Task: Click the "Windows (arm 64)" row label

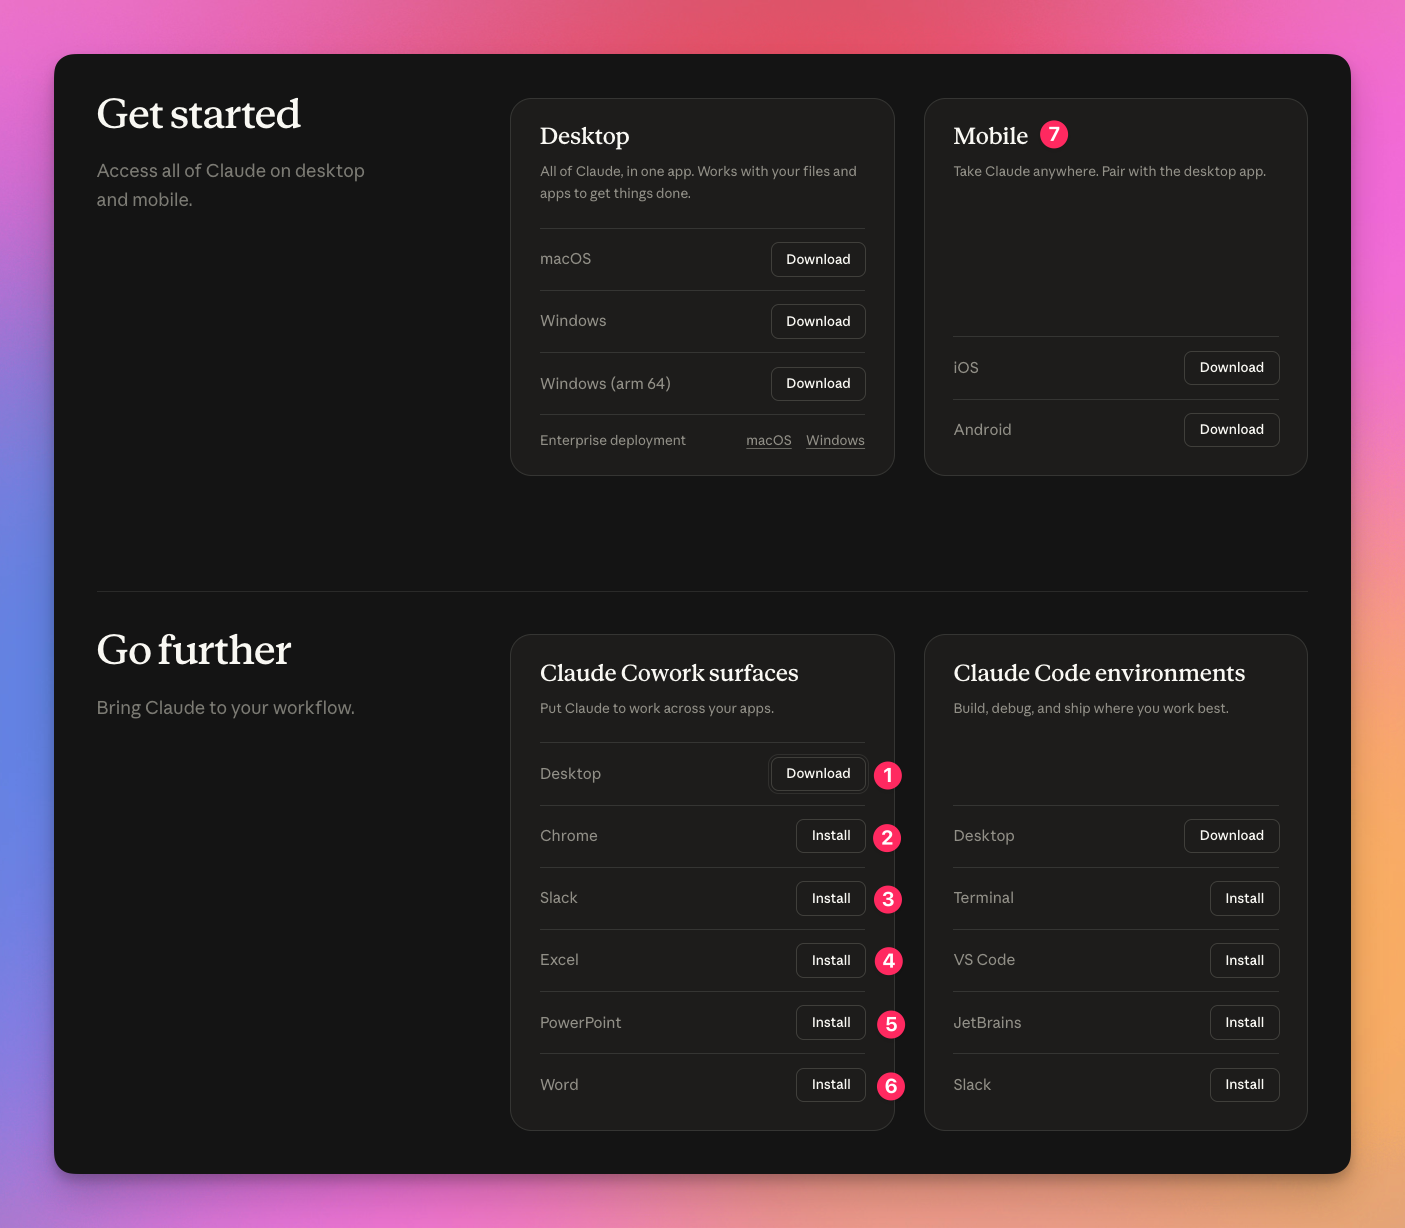Action: 605,383
